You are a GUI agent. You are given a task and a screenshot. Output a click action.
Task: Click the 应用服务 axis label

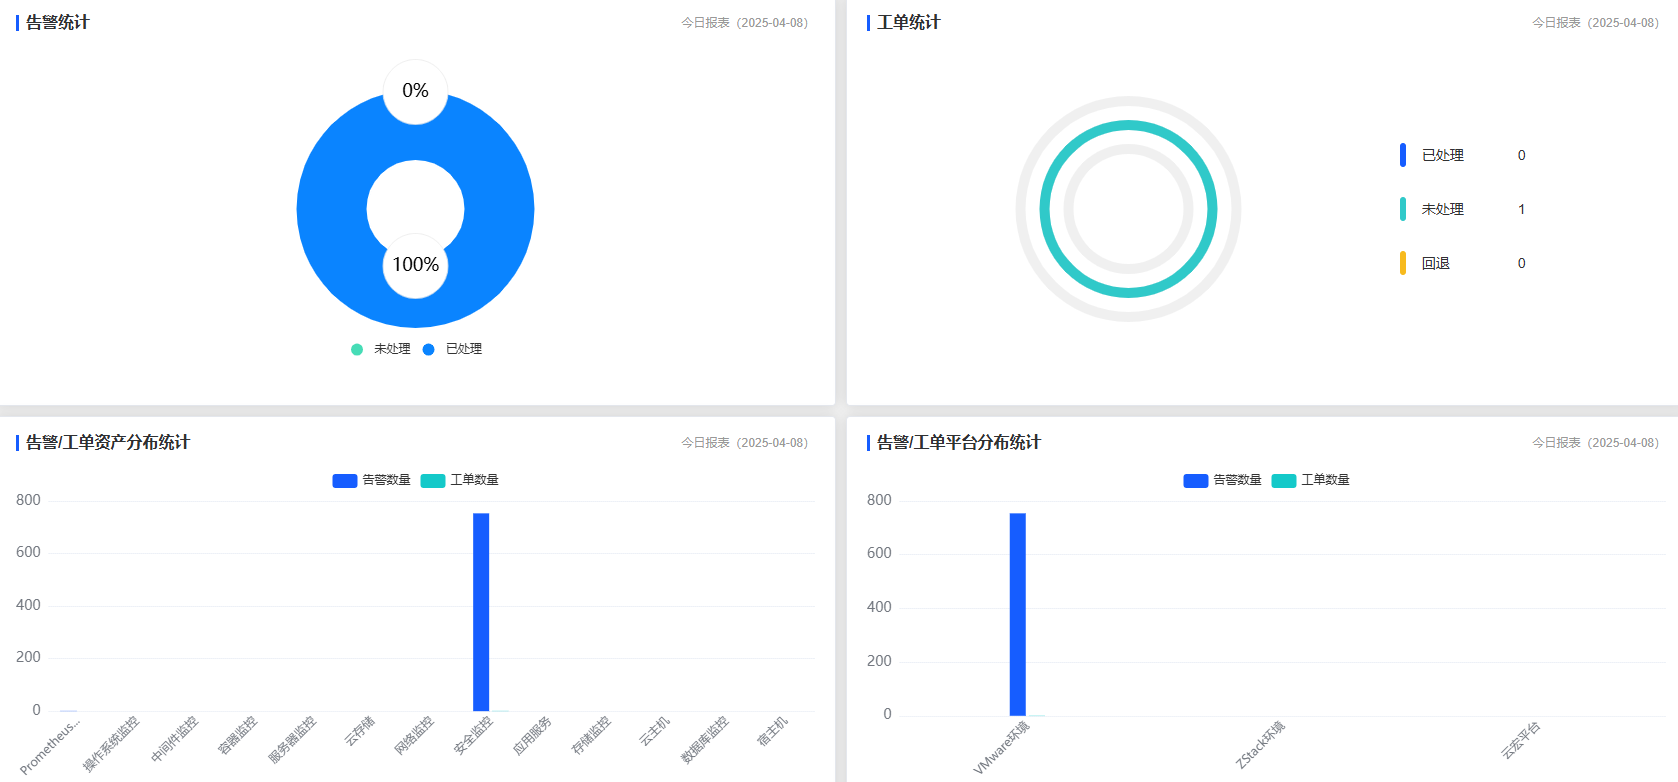532,735
